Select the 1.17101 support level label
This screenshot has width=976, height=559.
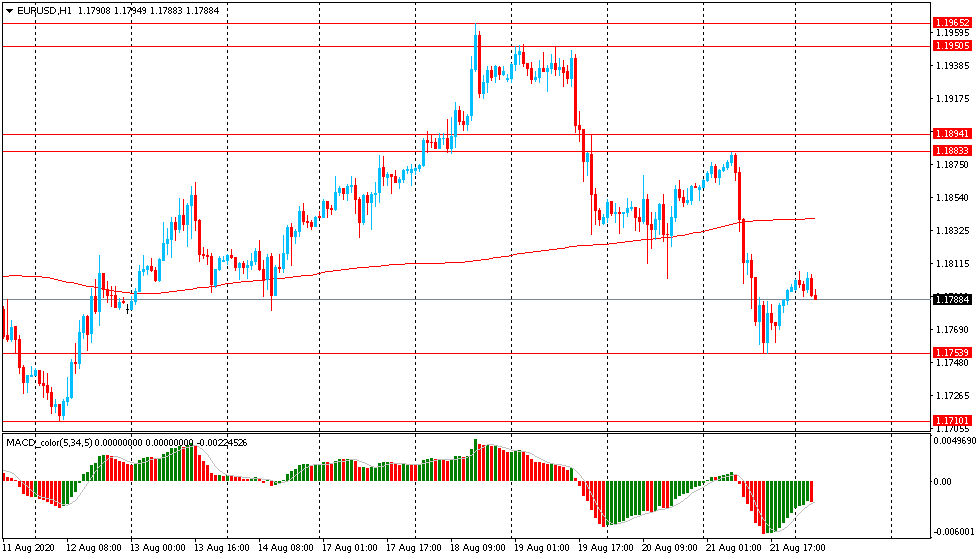click(x=952, y=421)
